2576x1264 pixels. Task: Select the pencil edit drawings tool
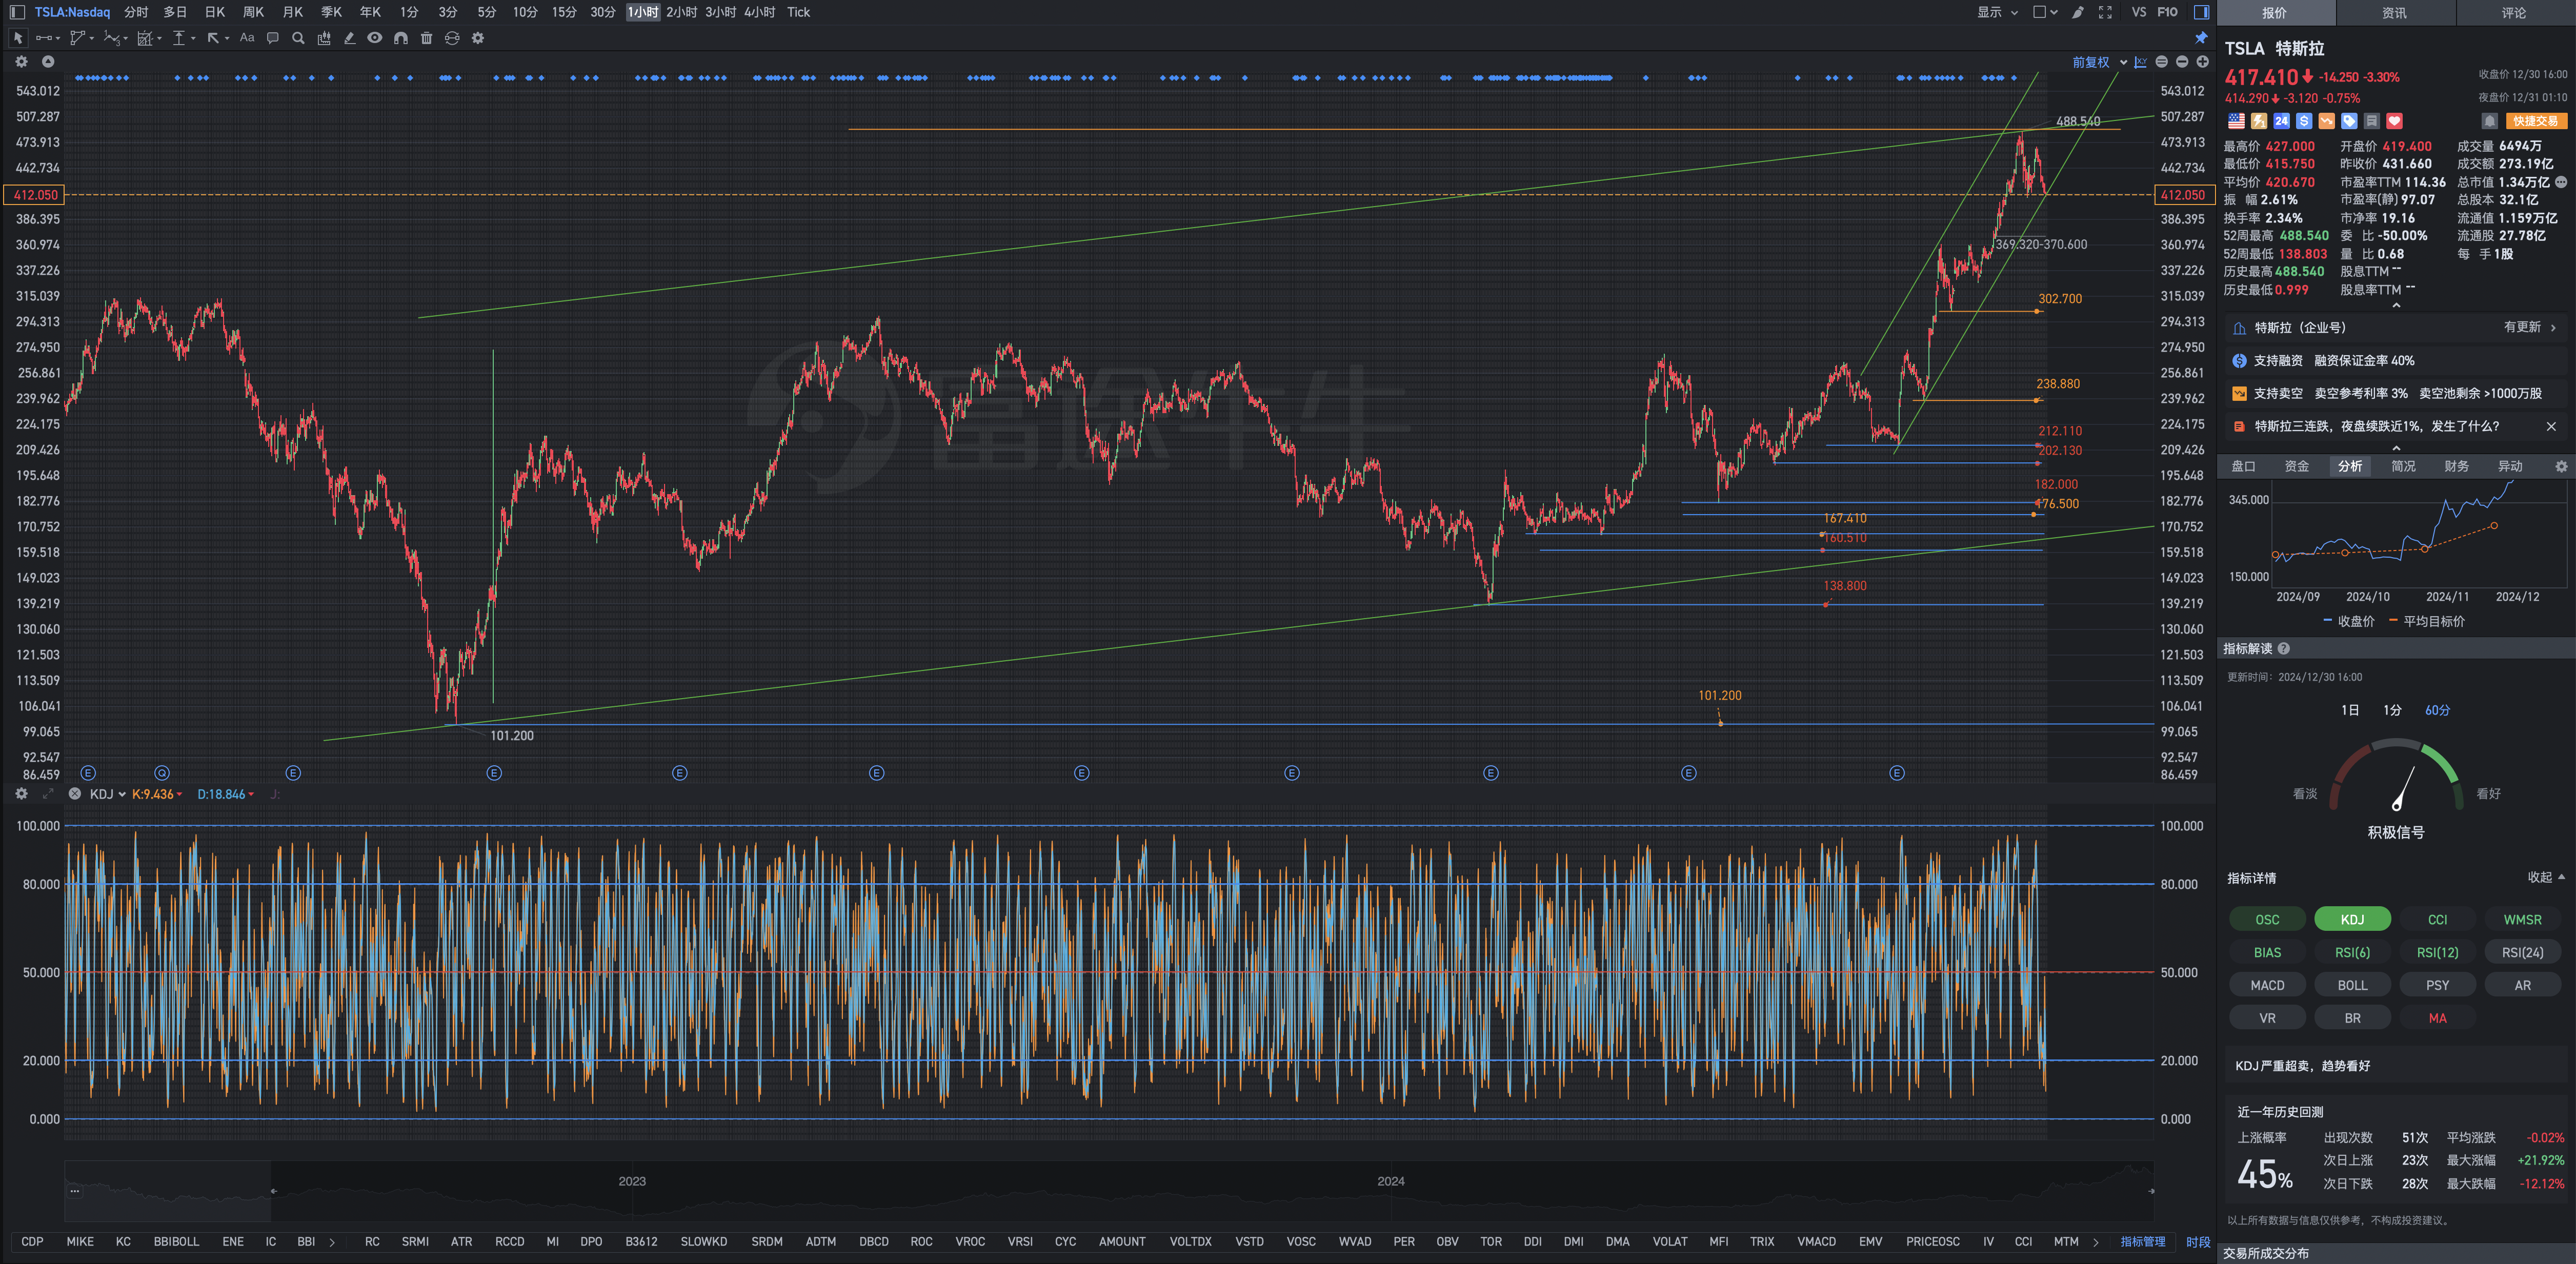349,38
